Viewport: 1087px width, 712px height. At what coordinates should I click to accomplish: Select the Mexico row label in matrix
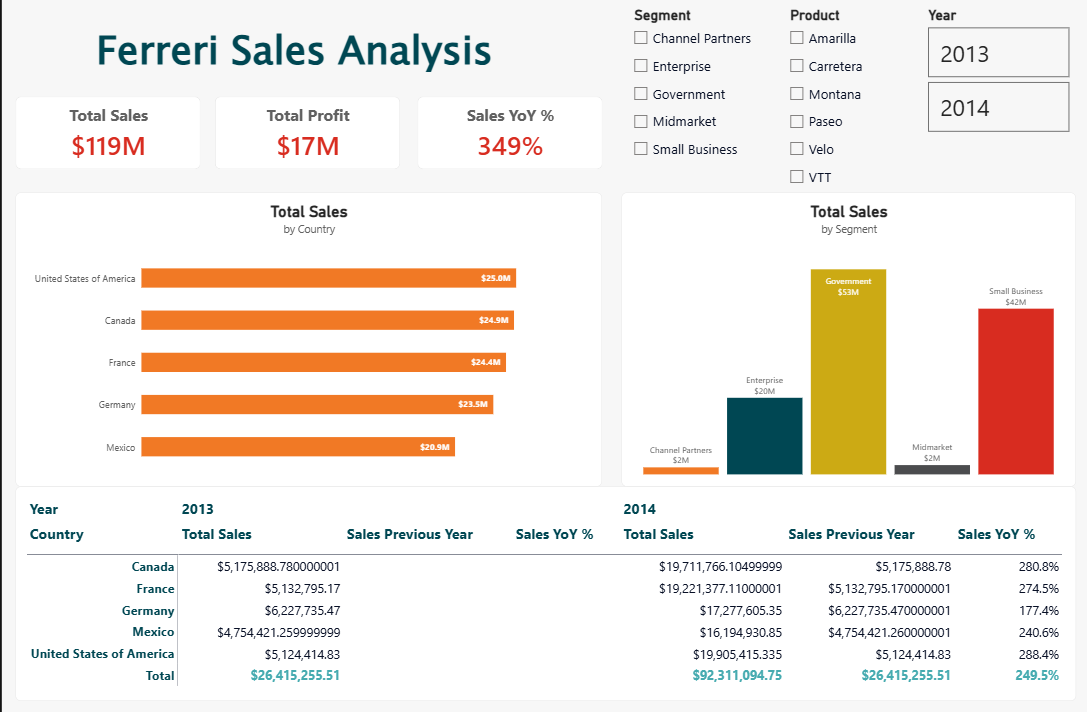coord(153,632)
